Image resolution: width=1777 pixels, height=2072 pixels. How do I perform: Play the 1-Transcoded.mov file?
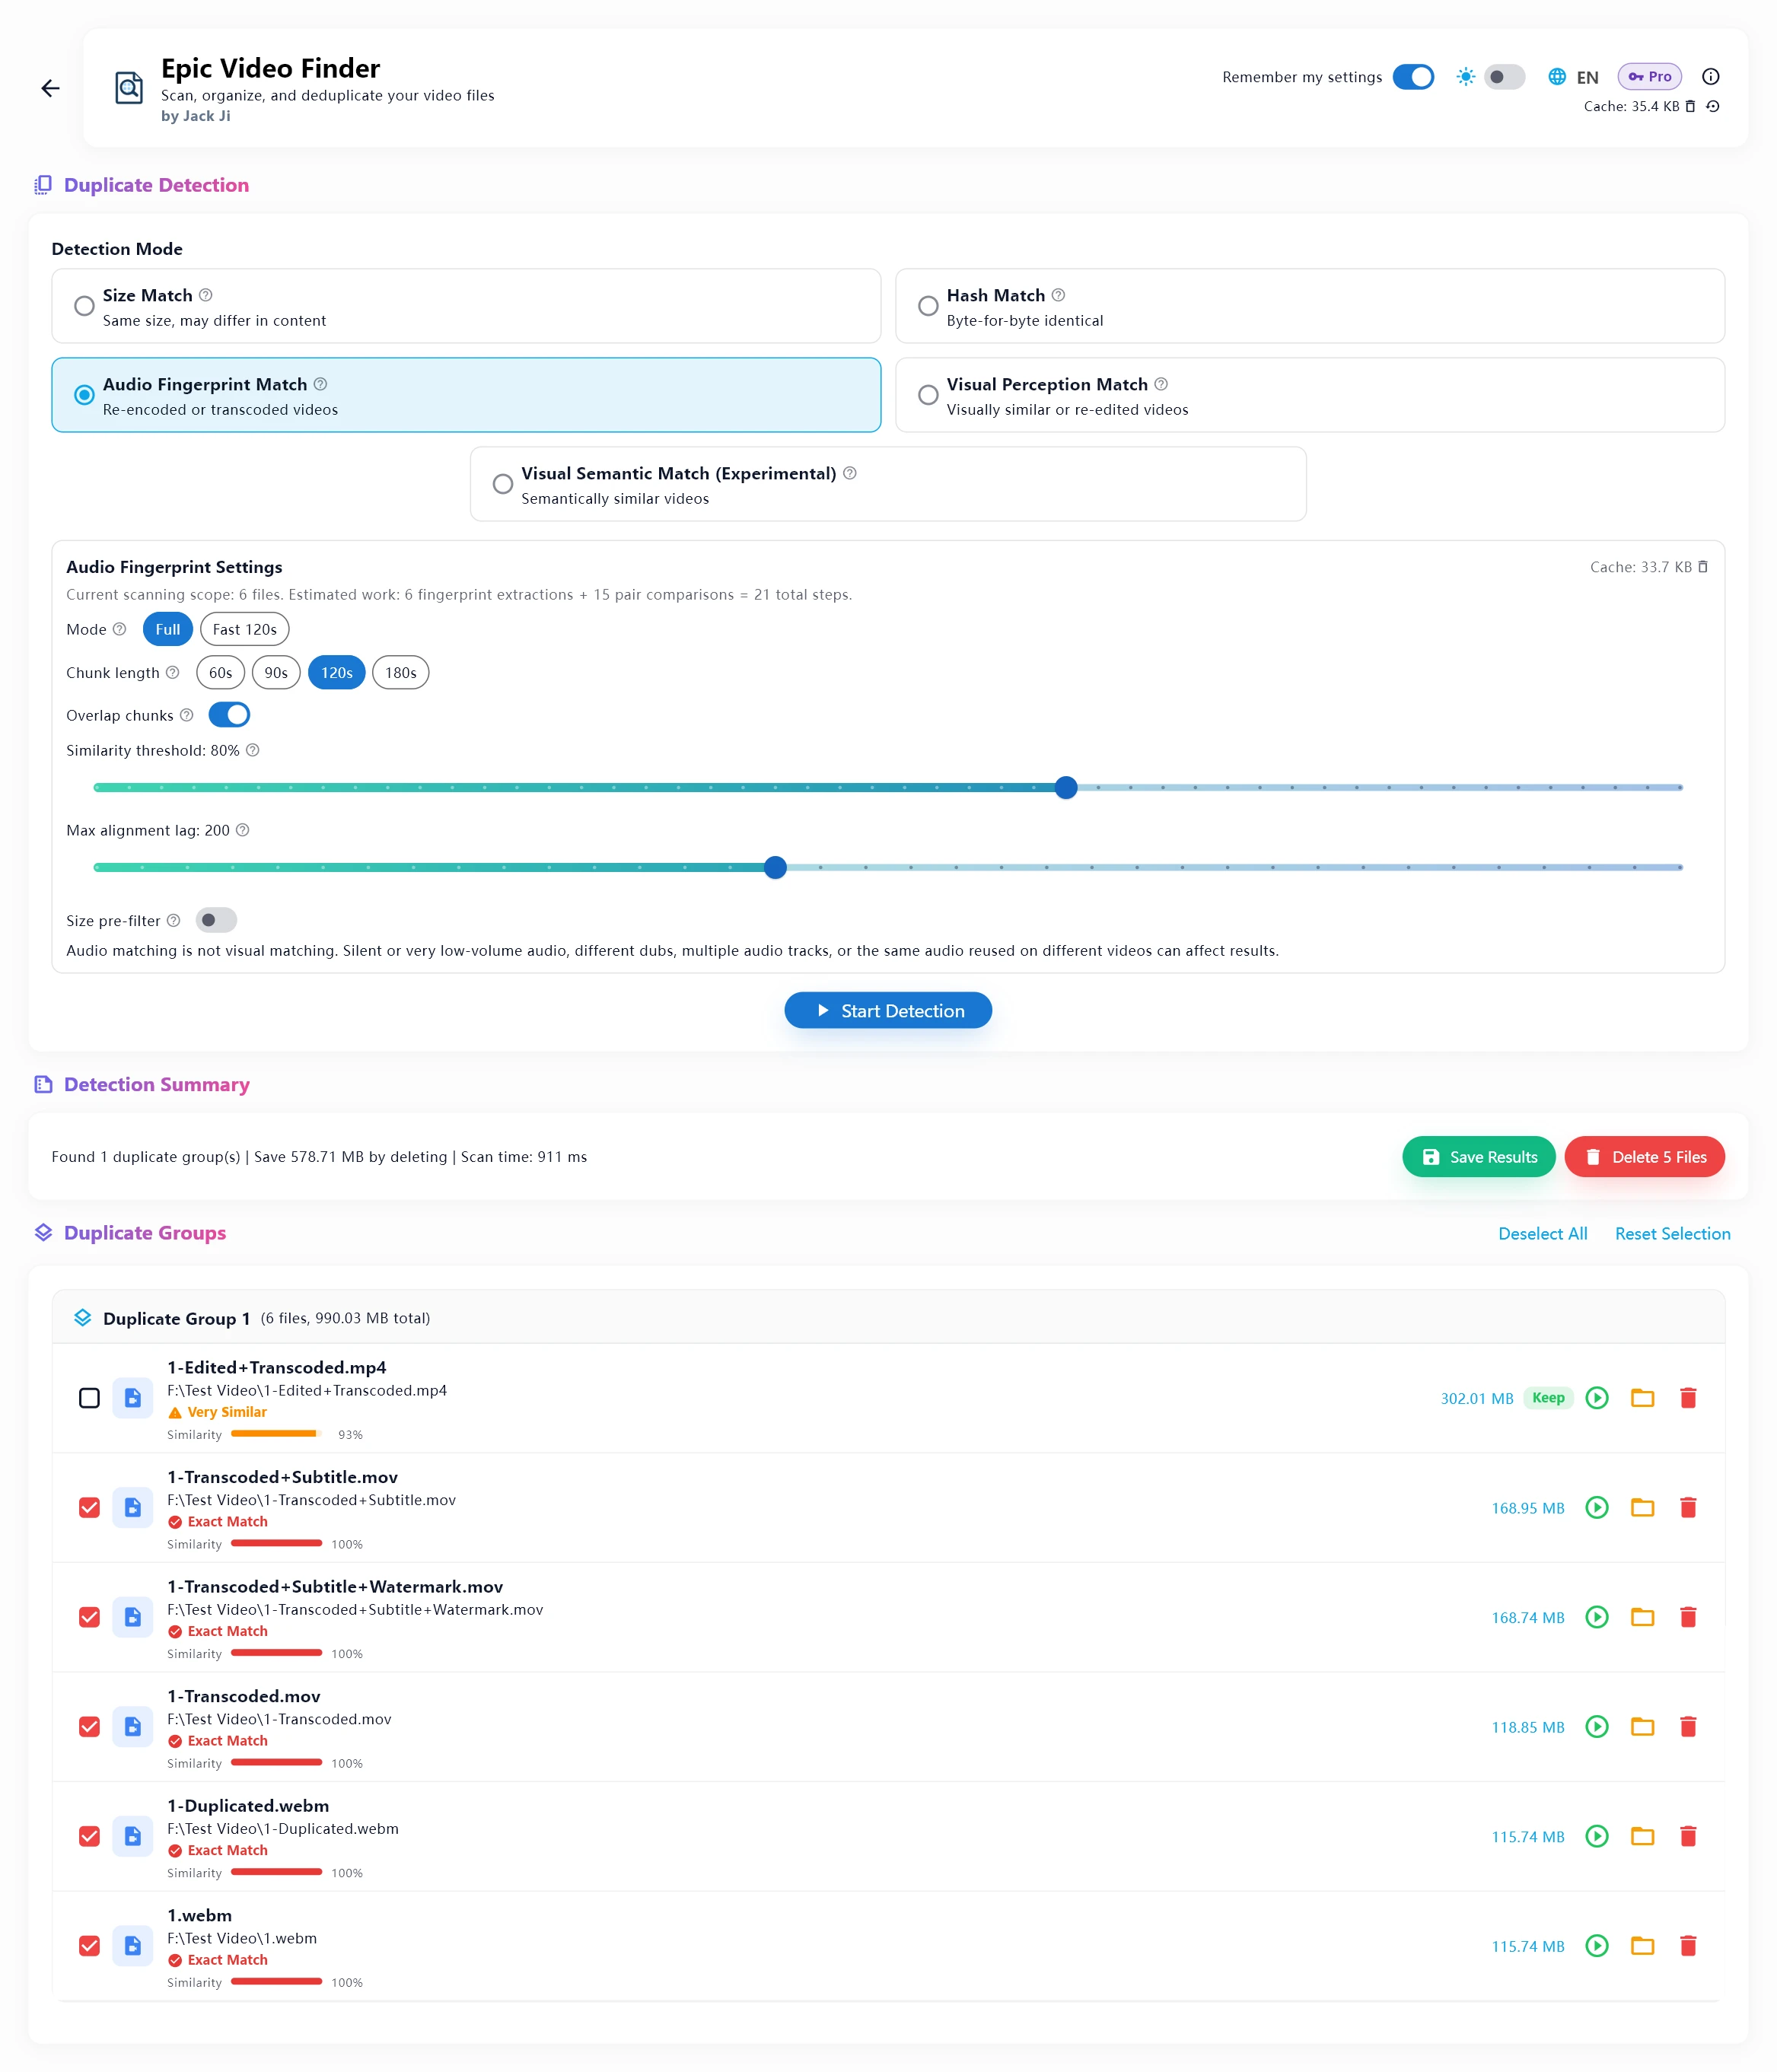pos(1597,1726)
